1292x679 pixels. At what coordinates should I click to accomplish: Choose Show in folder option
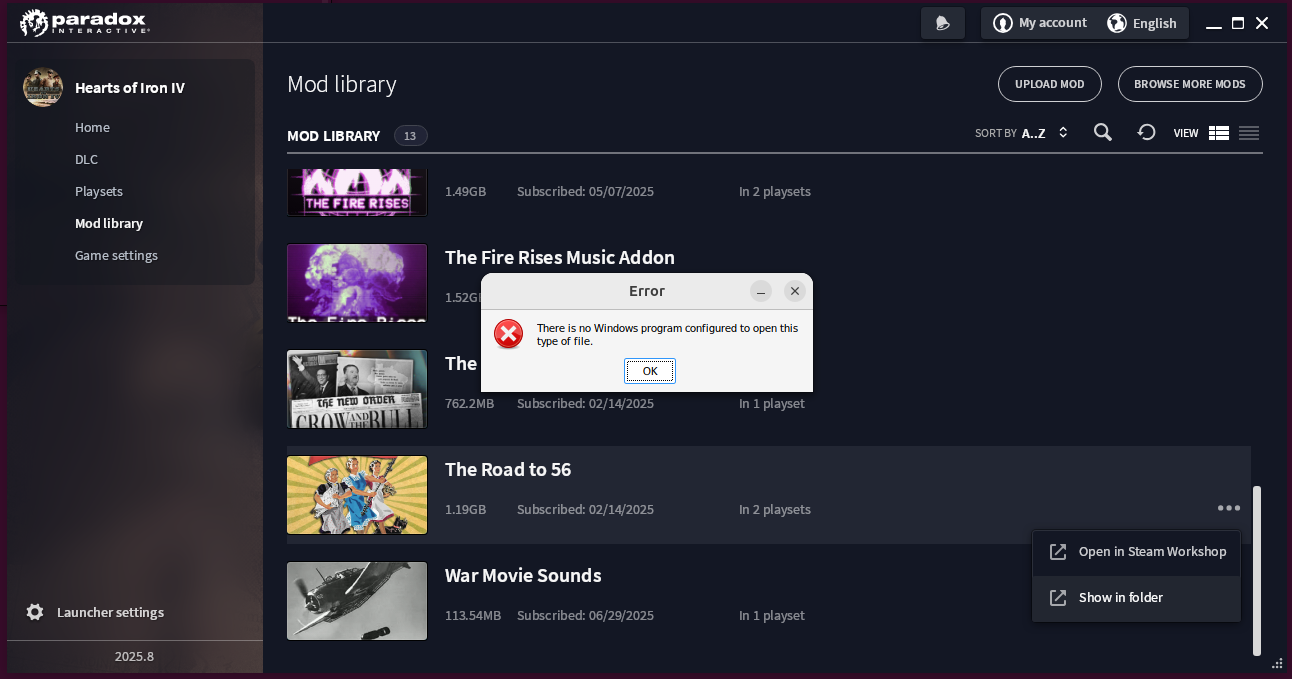[1137, 598]
